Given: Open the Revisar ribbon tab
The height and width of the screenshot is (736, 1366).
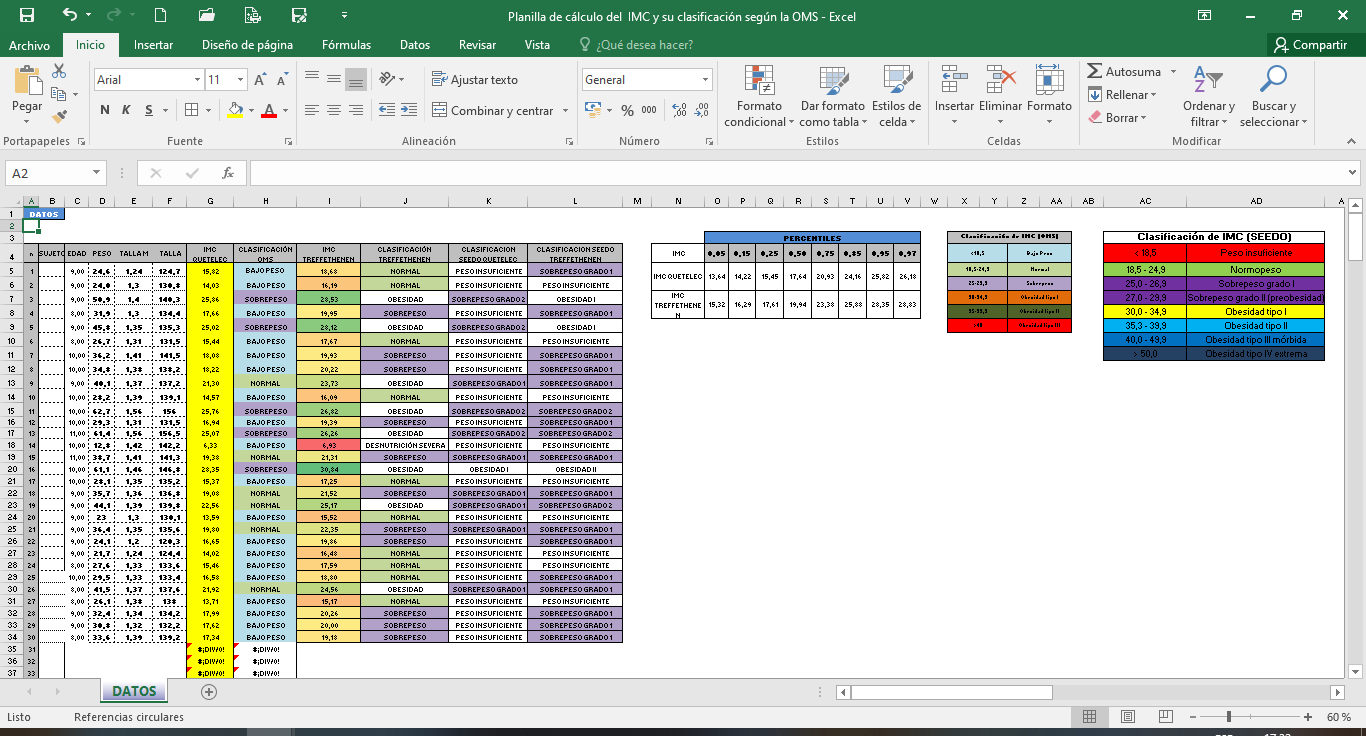Looking at the screenshot, I should (x=477, y=45).
